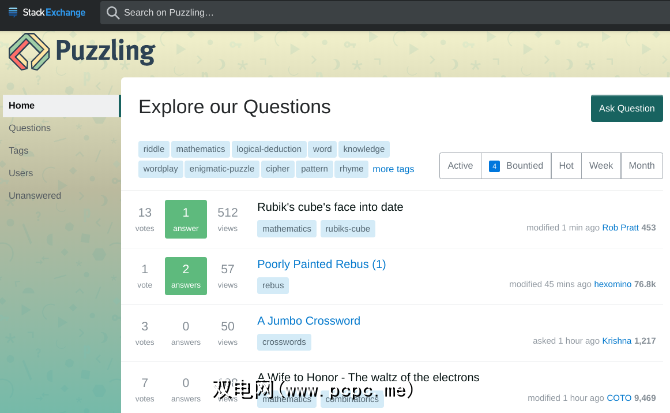Click the bounty count badge 4
The width and height of the screenshot is (670, 413).
pyautogui.click(x=494, y=166)
